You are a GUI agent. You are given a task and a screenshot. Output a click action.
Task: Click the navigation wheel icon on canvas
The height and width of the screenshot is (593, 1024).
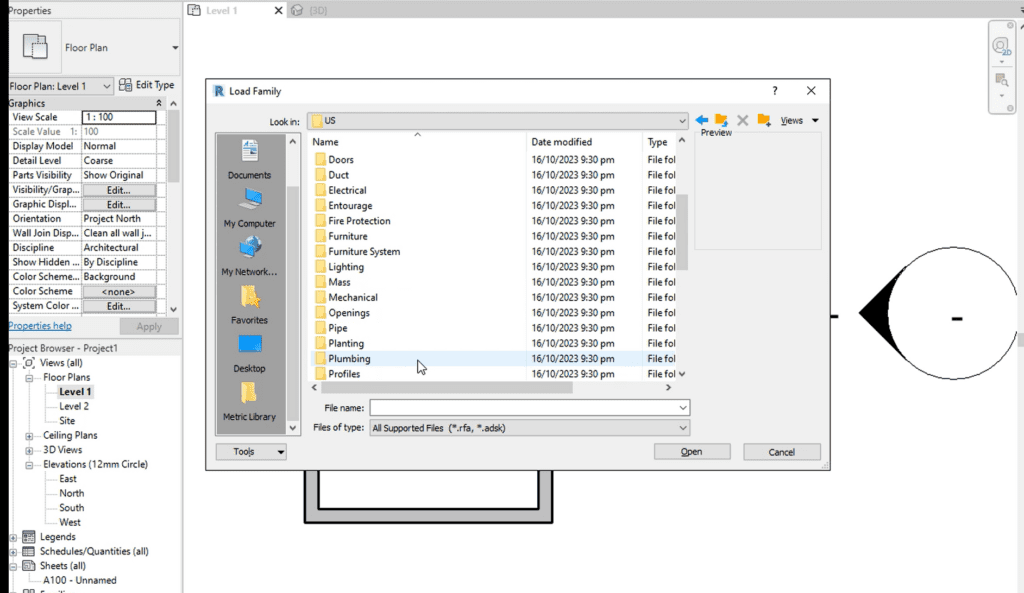(1000, 47)
